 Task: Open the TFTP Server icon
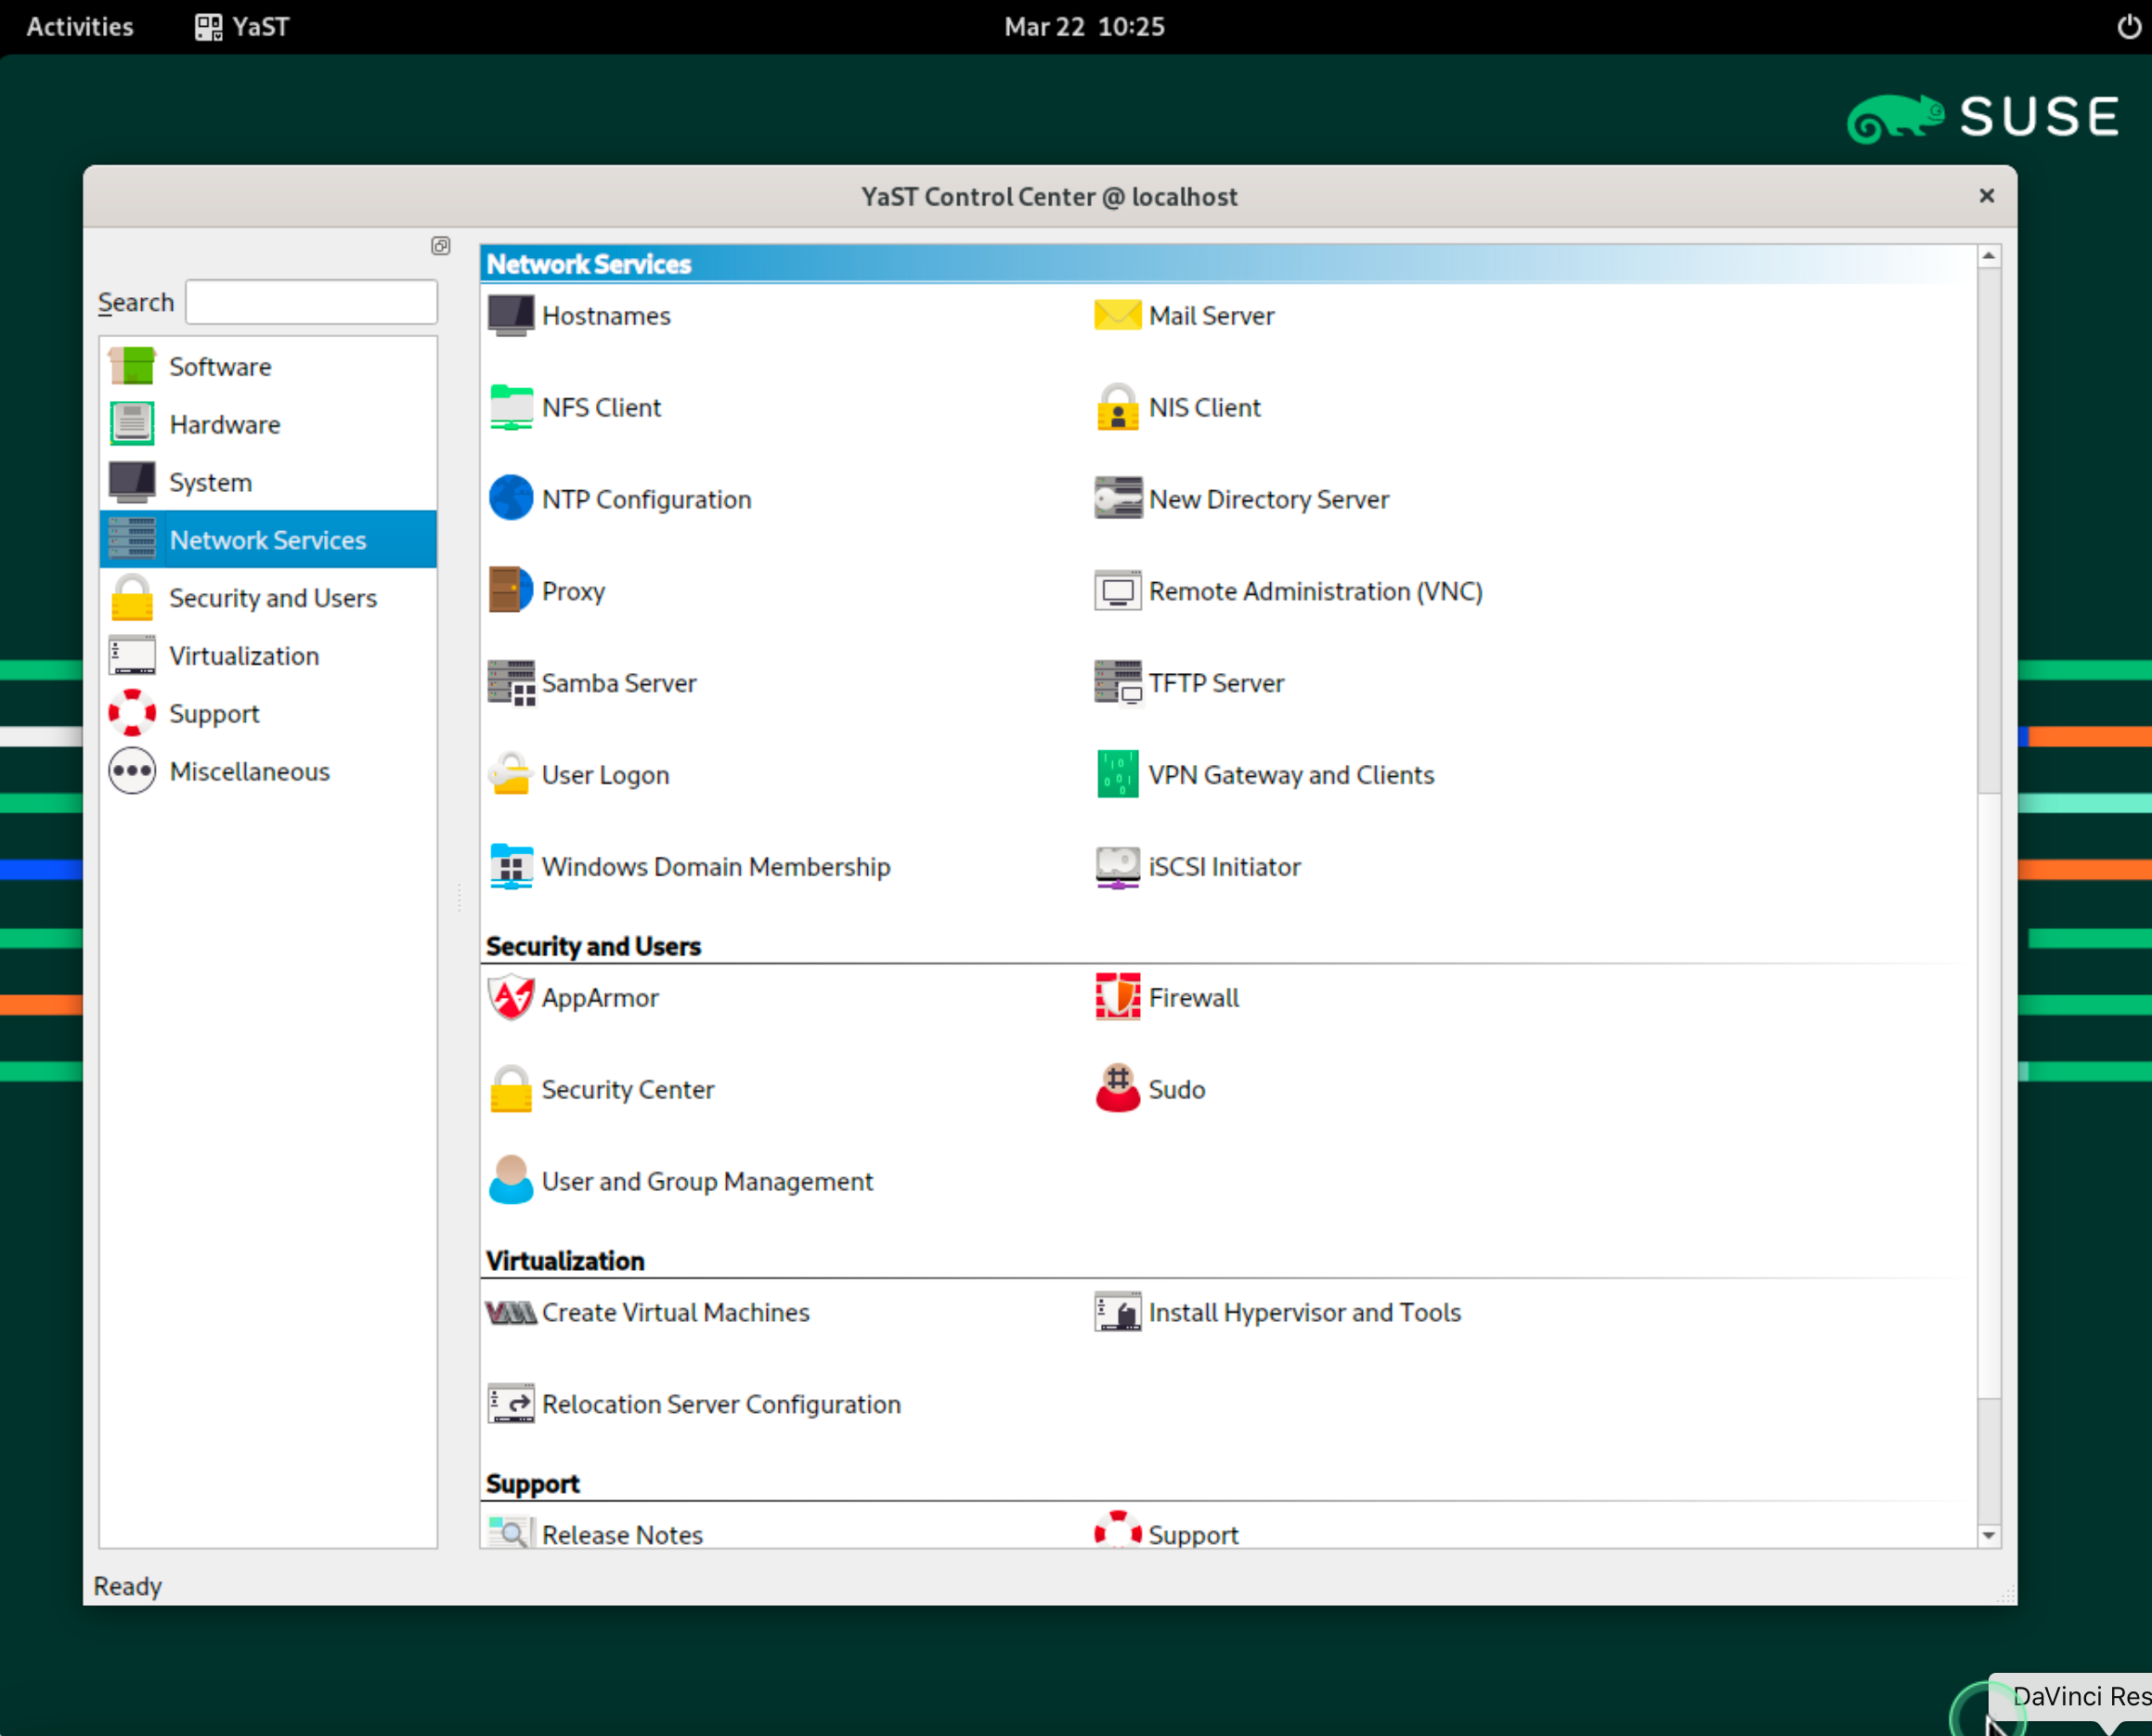click(x=1118, y=684)
